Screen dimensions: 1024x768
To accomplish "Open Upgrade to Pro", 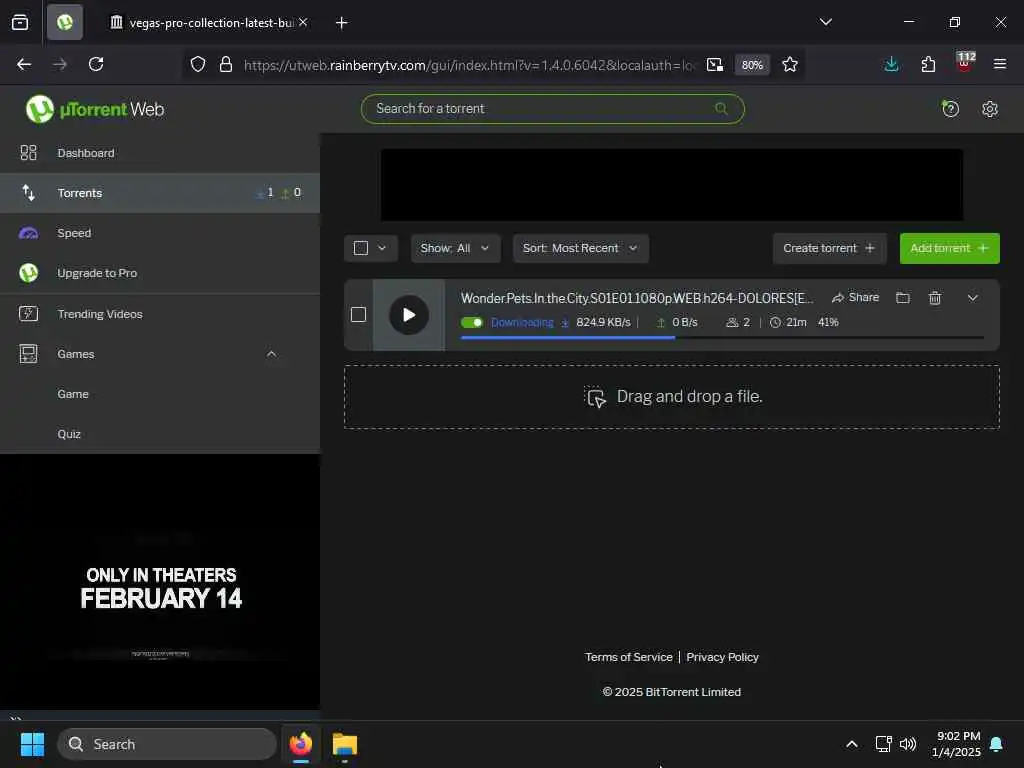I will click(x=160, y=273).
